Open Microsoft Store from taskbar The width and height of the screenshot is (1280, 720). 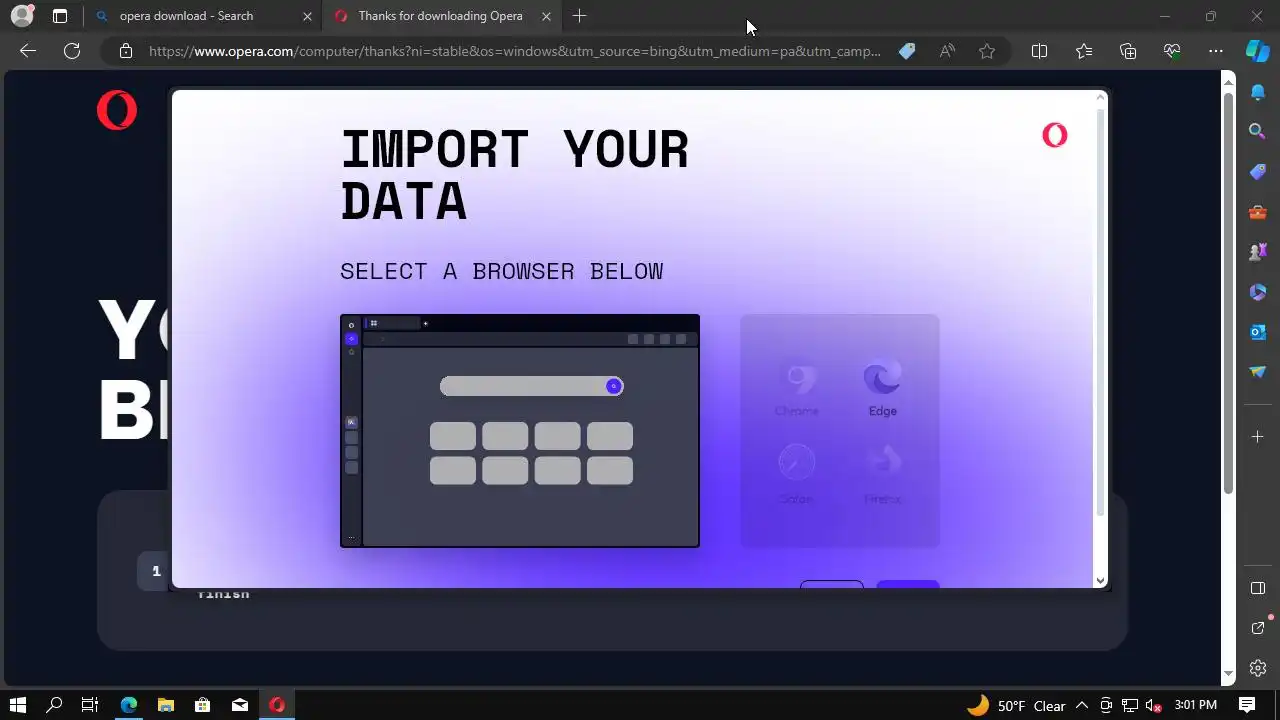point(202,705)
